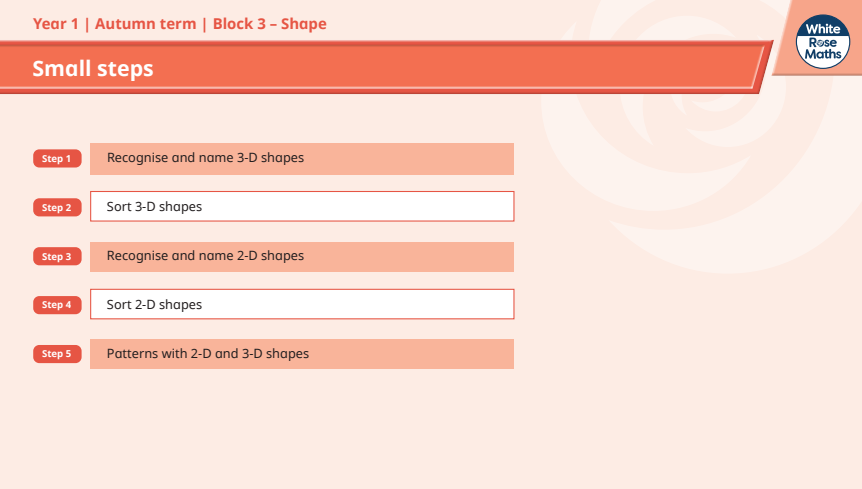Click the "Small steps" banner title
Viewport: 862px width, 489px height.
click(x=93, y=68)
